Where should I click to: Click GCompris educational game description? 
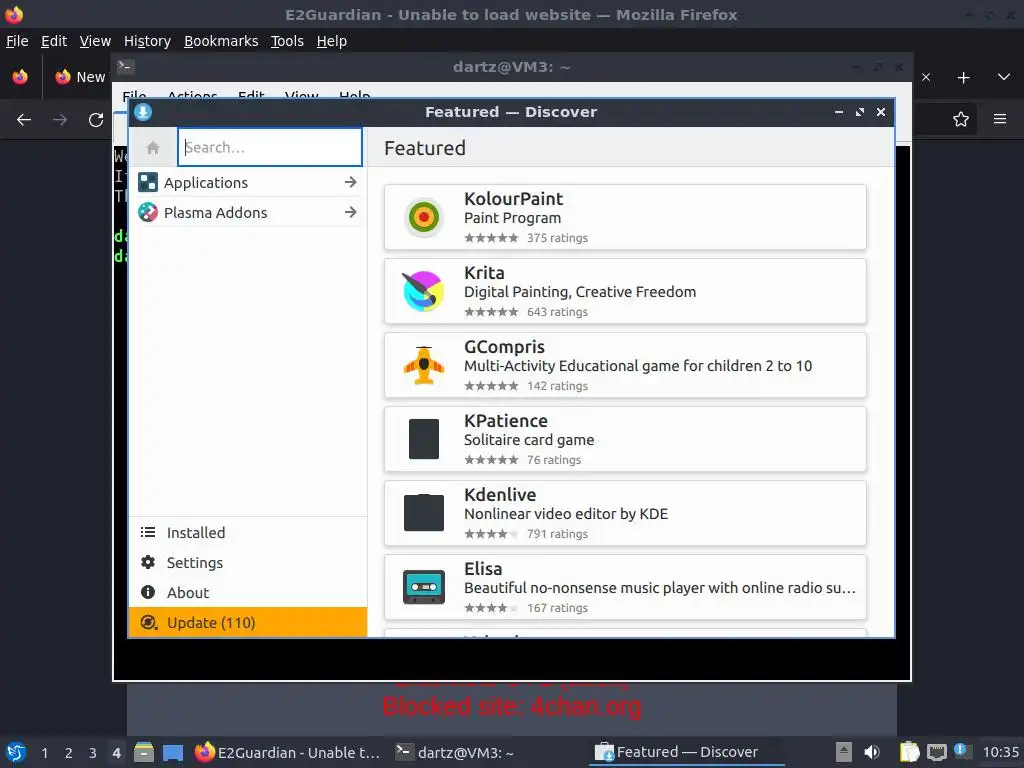click(x=637, y=366)
